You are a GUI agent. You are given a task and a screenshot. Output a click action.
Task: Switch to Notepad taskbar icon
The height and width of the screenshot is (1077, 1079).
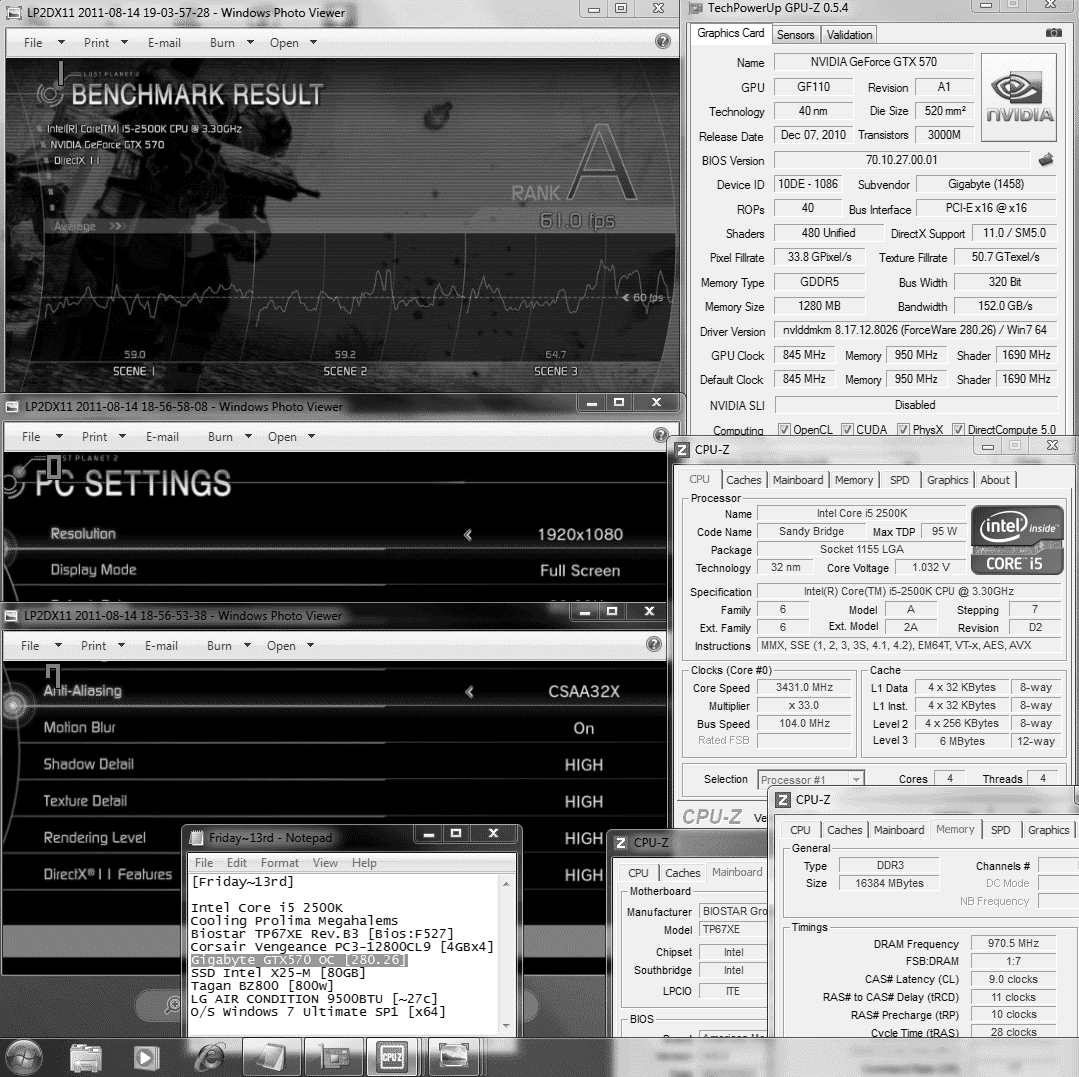click(x=271, y=1057)
